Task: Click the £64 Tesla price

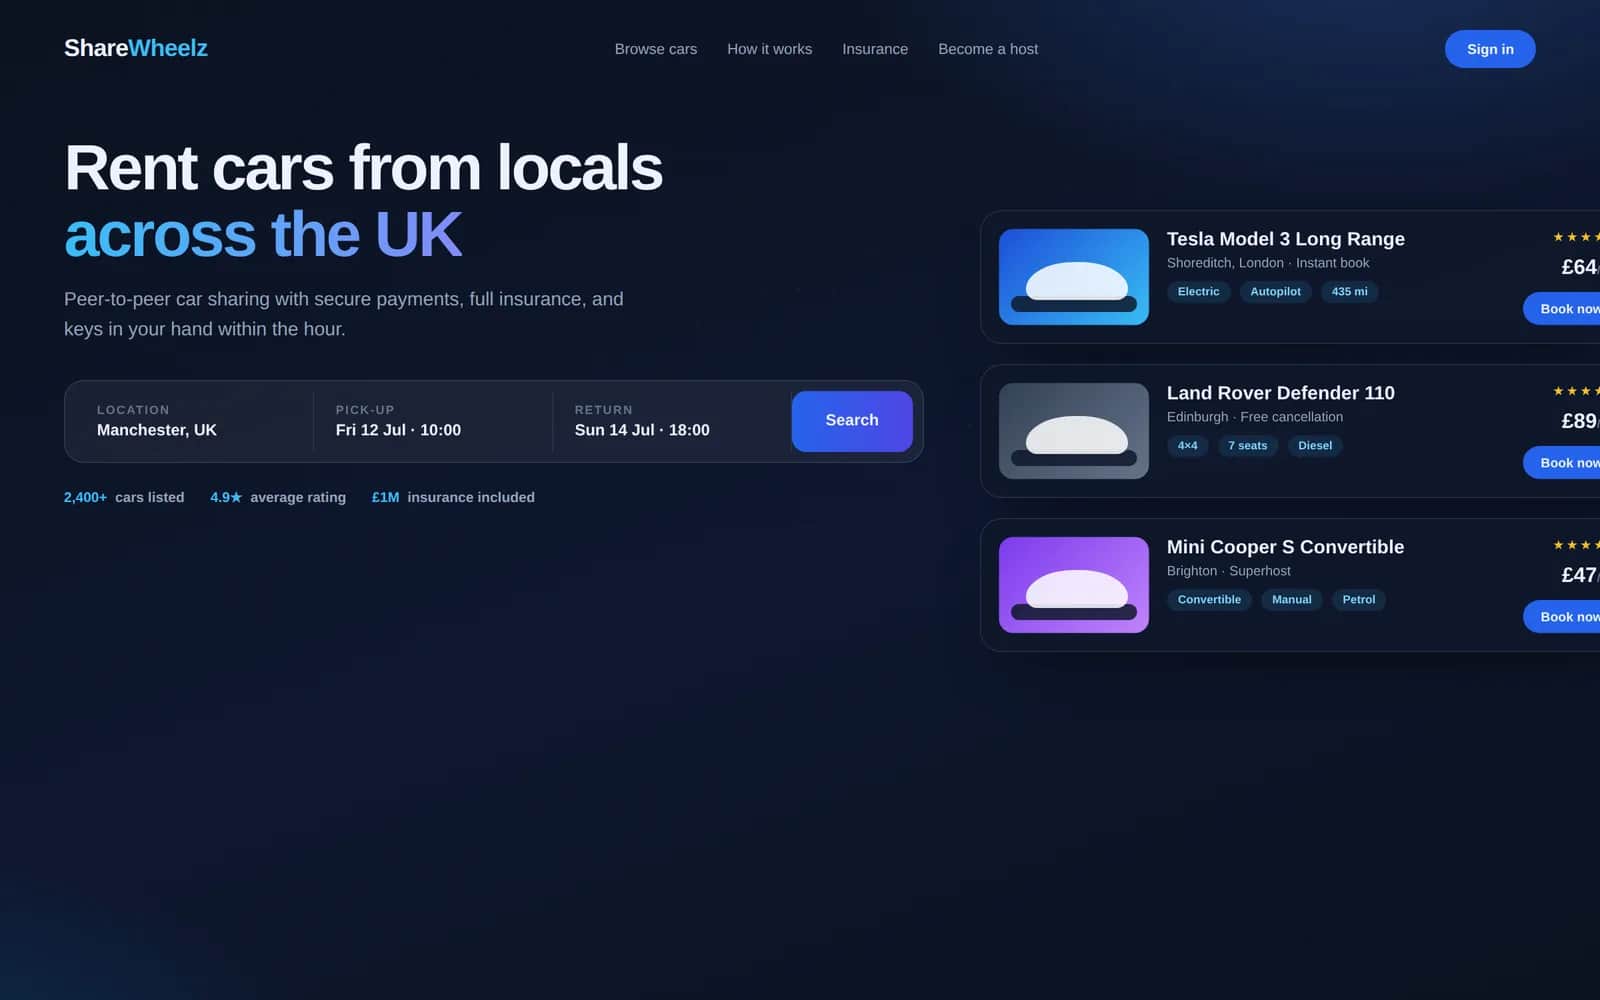Action: coord(1581,267)
